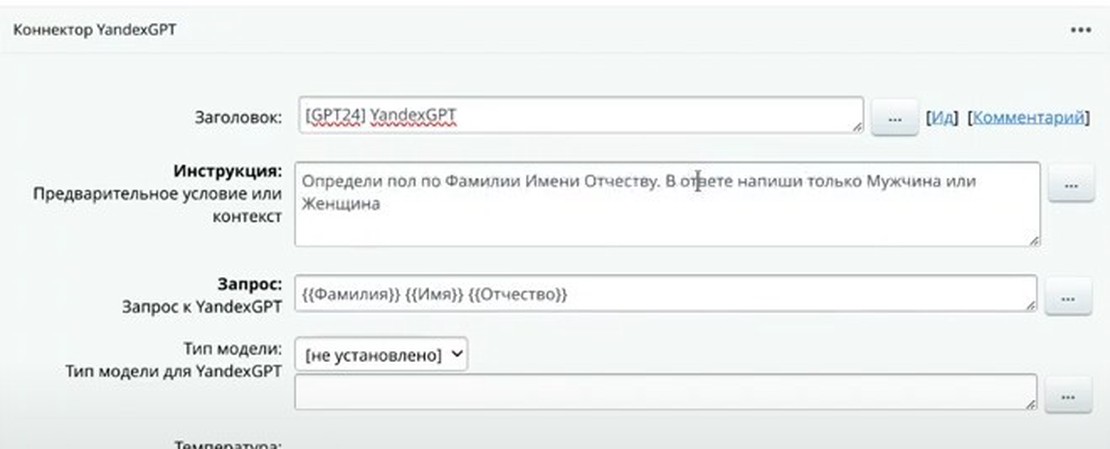Click the bold Запрос label

click(x=251, y=285)
